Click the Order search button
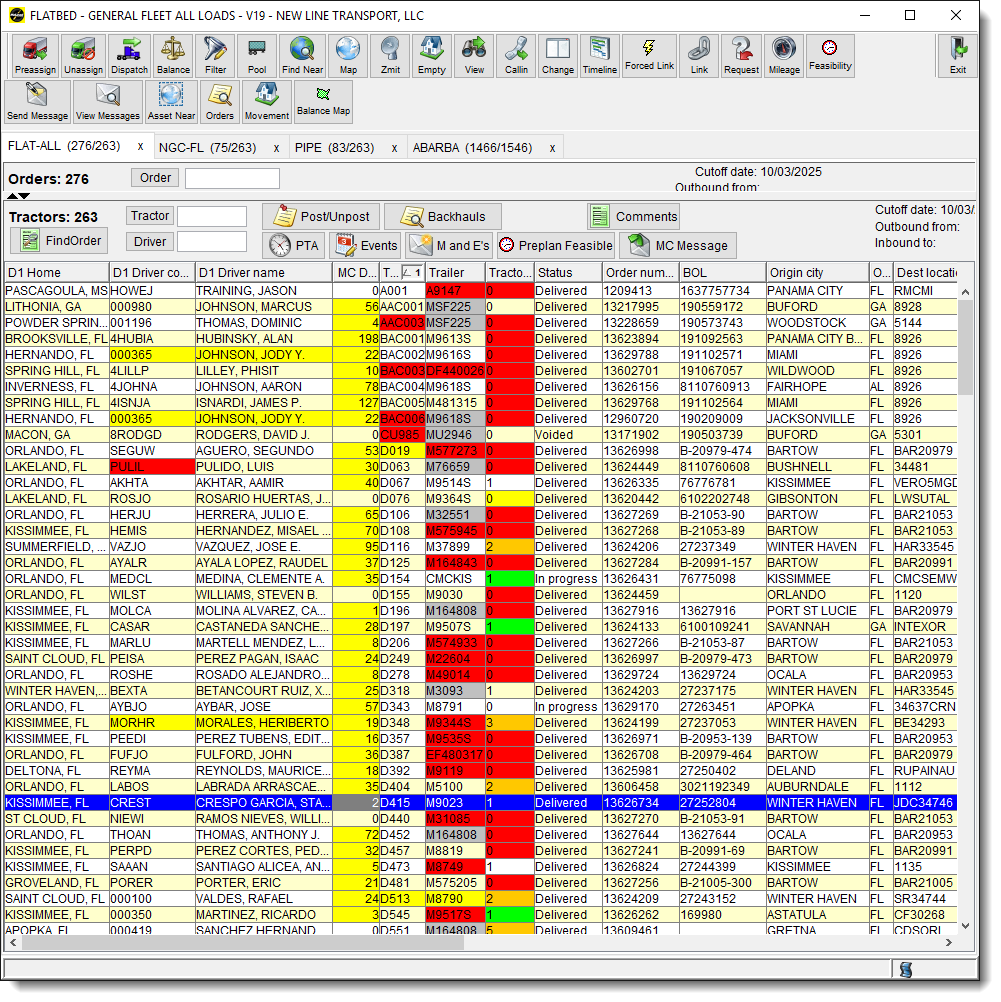Viewport: 1001px width, 1002px height. tap(155, 178)
